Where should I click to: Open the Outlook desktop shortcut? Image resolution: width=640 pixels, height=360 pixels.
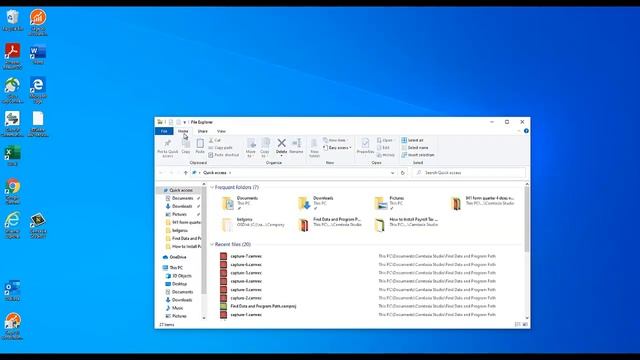pos(13,291)
